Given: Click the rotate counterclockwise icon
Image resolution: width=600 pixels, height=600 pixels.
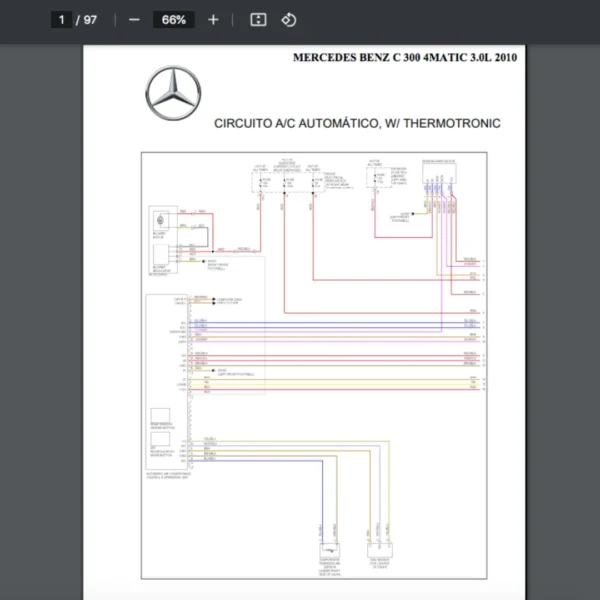Looking at the screenshot, I should [288, 20].
